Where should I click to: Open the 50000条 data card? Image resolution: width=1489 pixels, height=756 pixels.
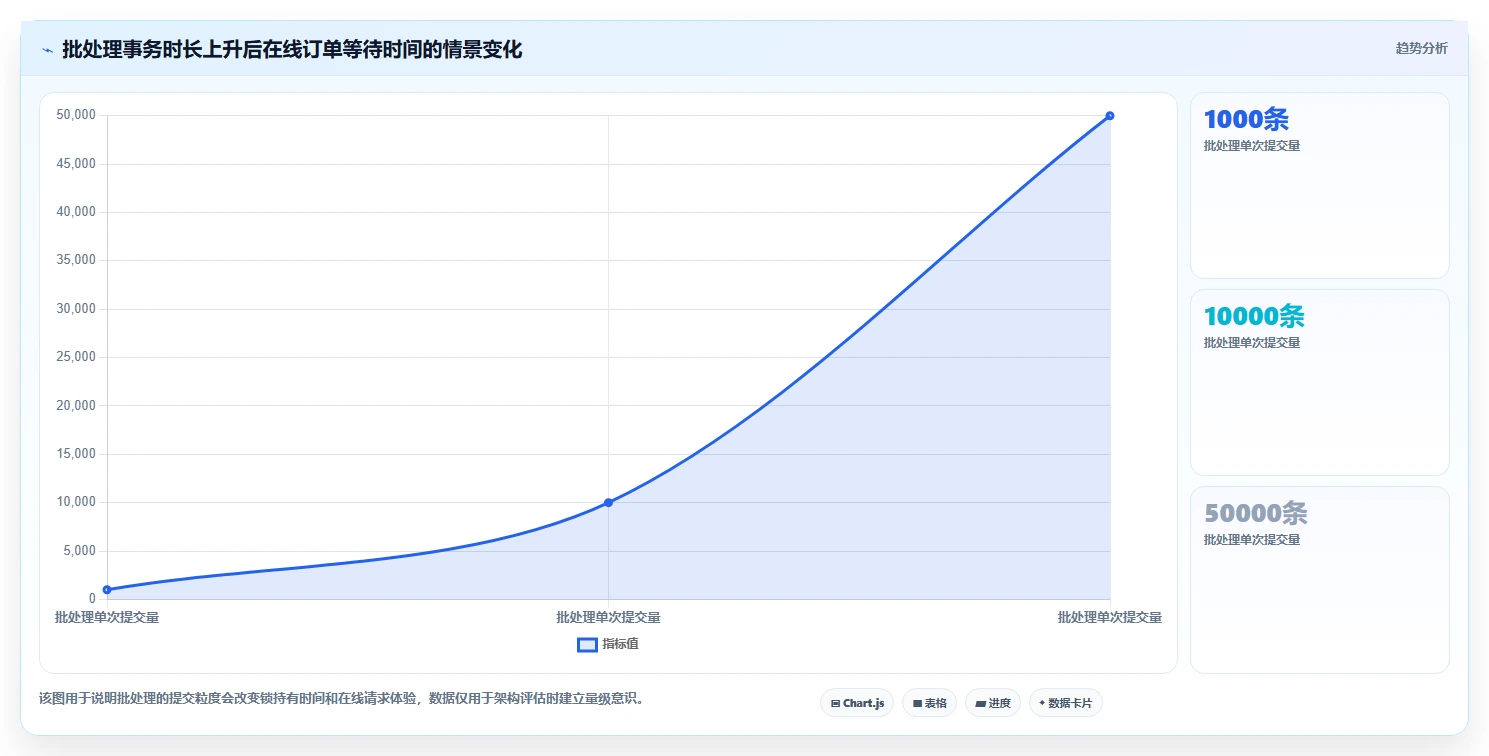point(1319,580)
